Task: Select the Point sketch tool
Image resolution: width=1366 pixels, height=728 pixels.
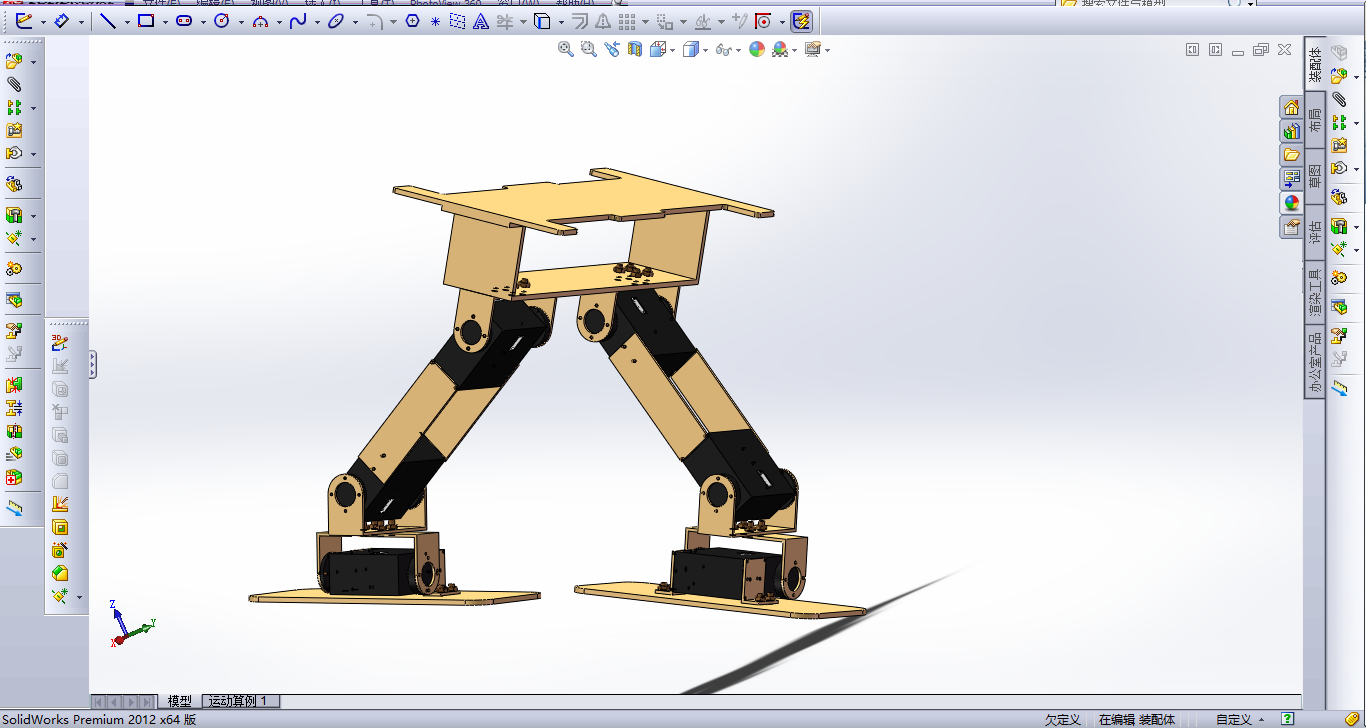Action: point(435,21)
